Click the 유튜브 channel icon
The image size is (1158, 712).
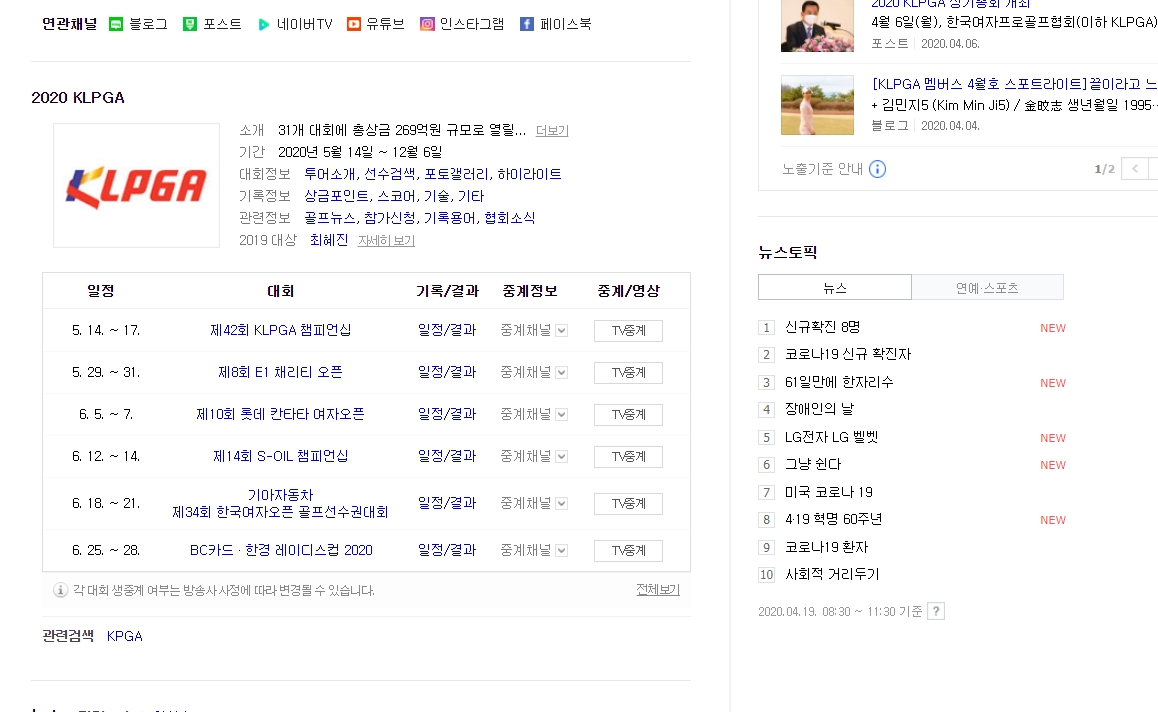pos(354,24)
